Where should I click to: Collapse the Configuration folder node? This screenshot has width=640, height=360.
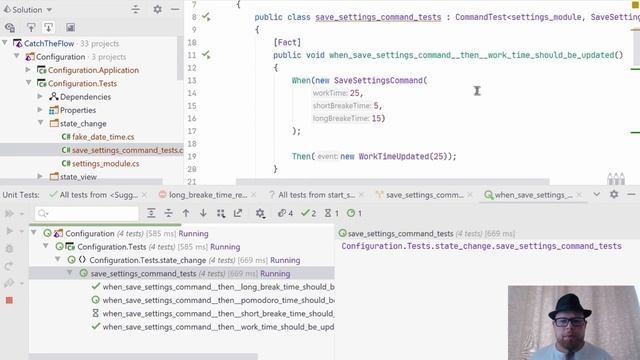tap(17, 56)
